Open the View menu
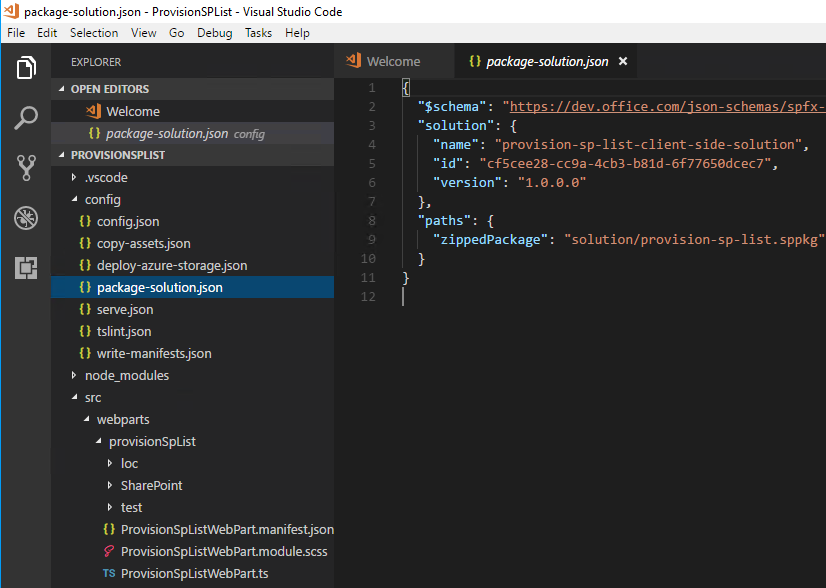Viewport: 826px width, 588px height. (x=143, y=33)
